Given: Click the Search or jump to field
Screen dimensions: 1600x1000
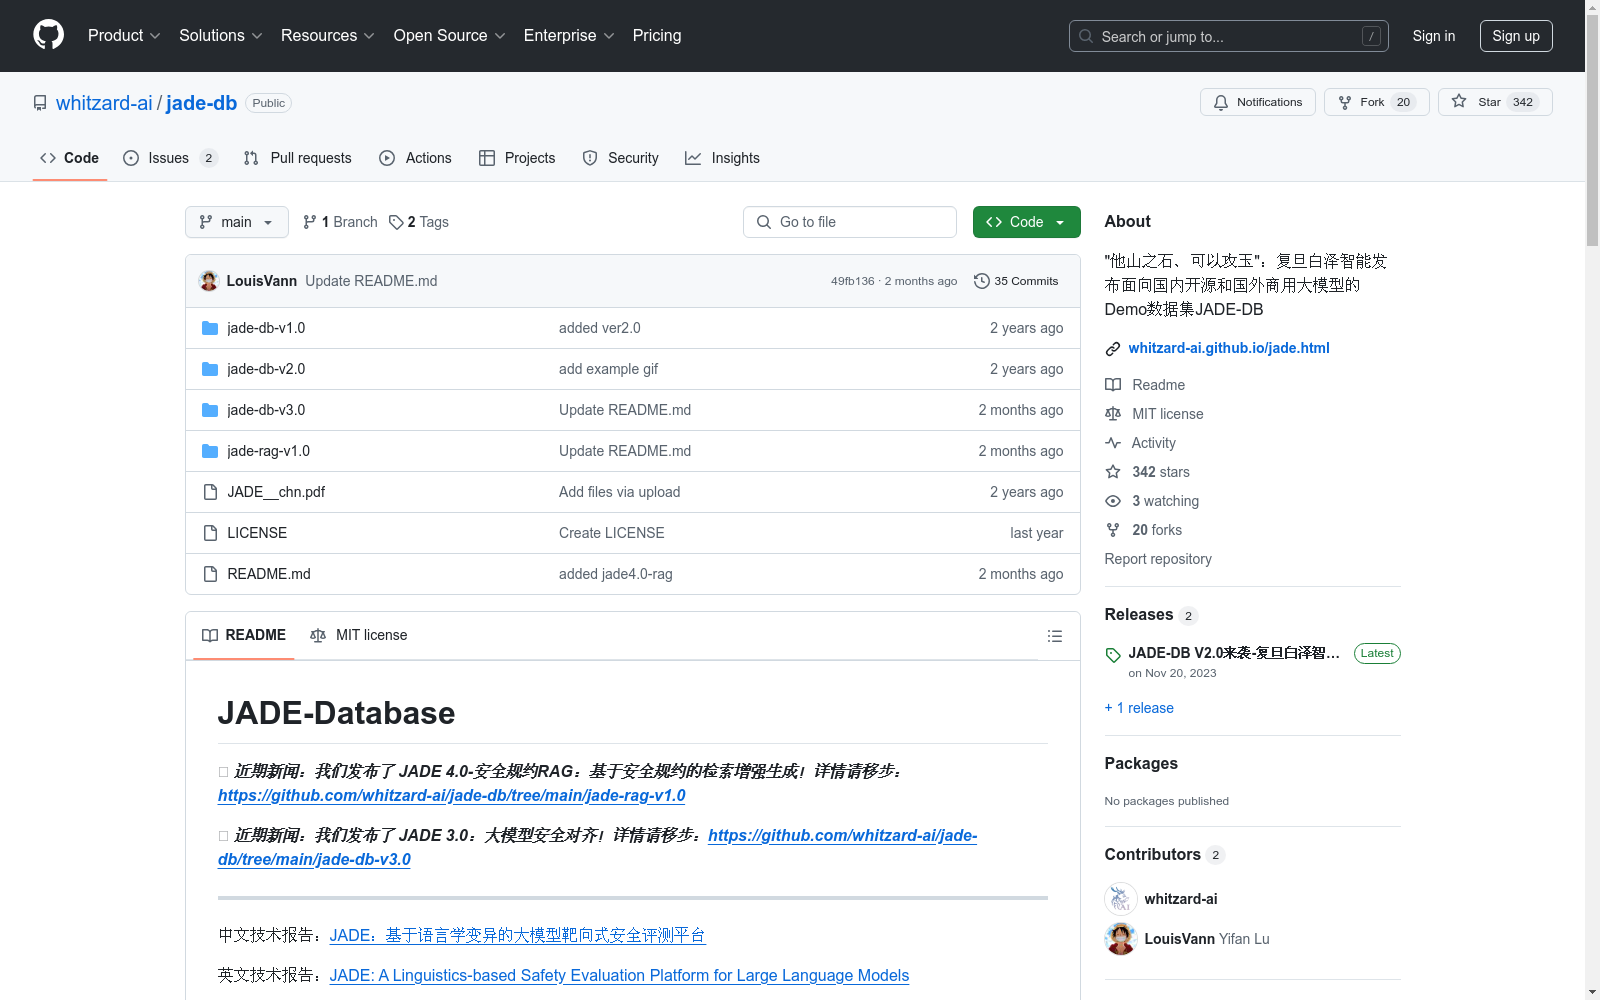Looking at the screenshot, I should 1229,36.
